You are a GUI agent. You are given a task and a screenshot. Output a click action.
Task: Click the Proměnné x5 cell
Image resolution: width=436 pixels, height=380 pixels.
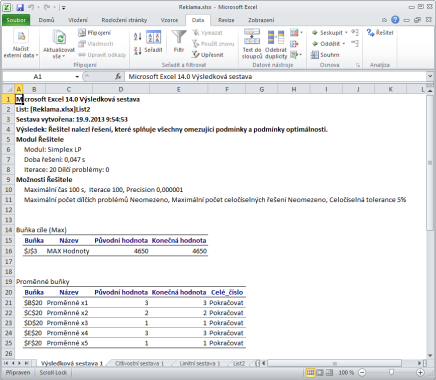pyautogui.click(x=68, y=343)
